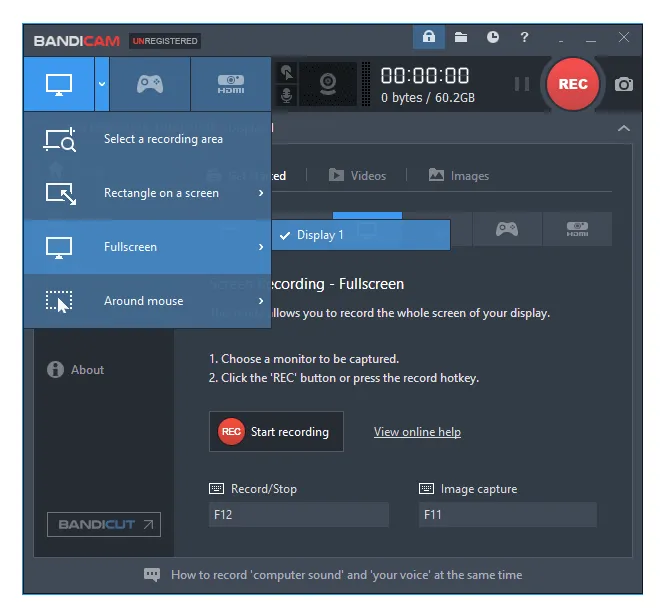
Task: Open the Videos tab
Action: pos(357,175)
